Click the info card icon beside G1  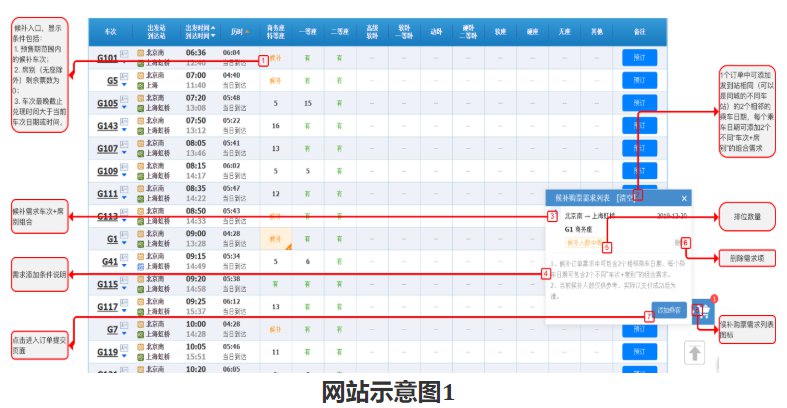pos(124,234)
